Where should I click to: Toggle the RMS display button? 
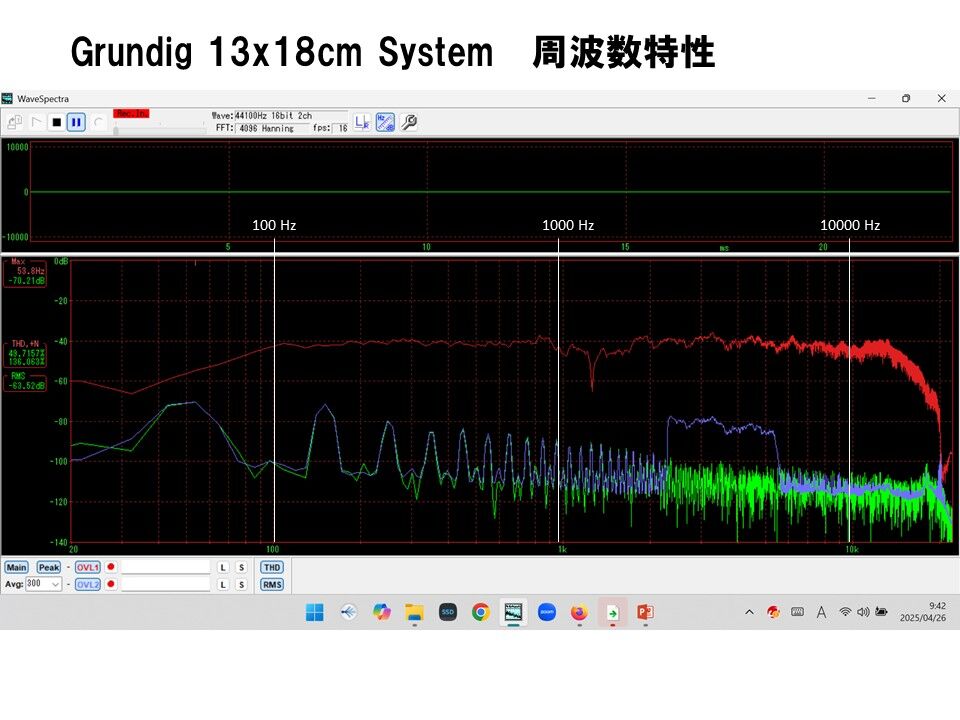pos(272,585)
